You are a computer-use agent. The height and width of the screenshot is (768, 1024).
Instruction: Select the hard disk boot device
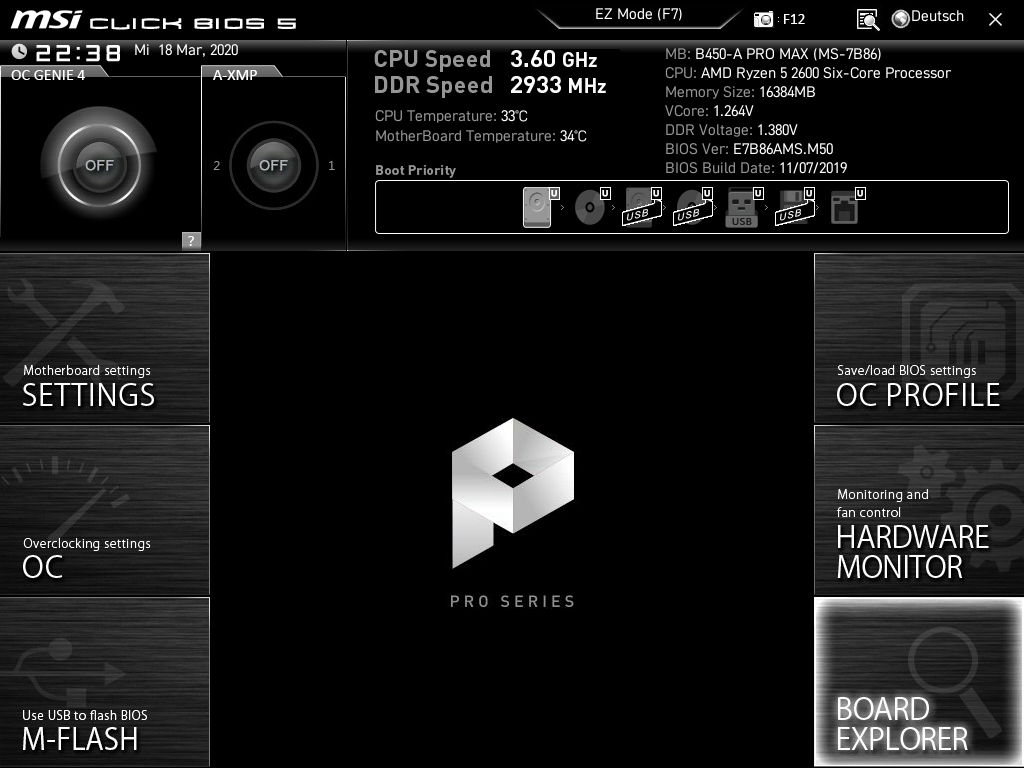click(x=540, y=207)
